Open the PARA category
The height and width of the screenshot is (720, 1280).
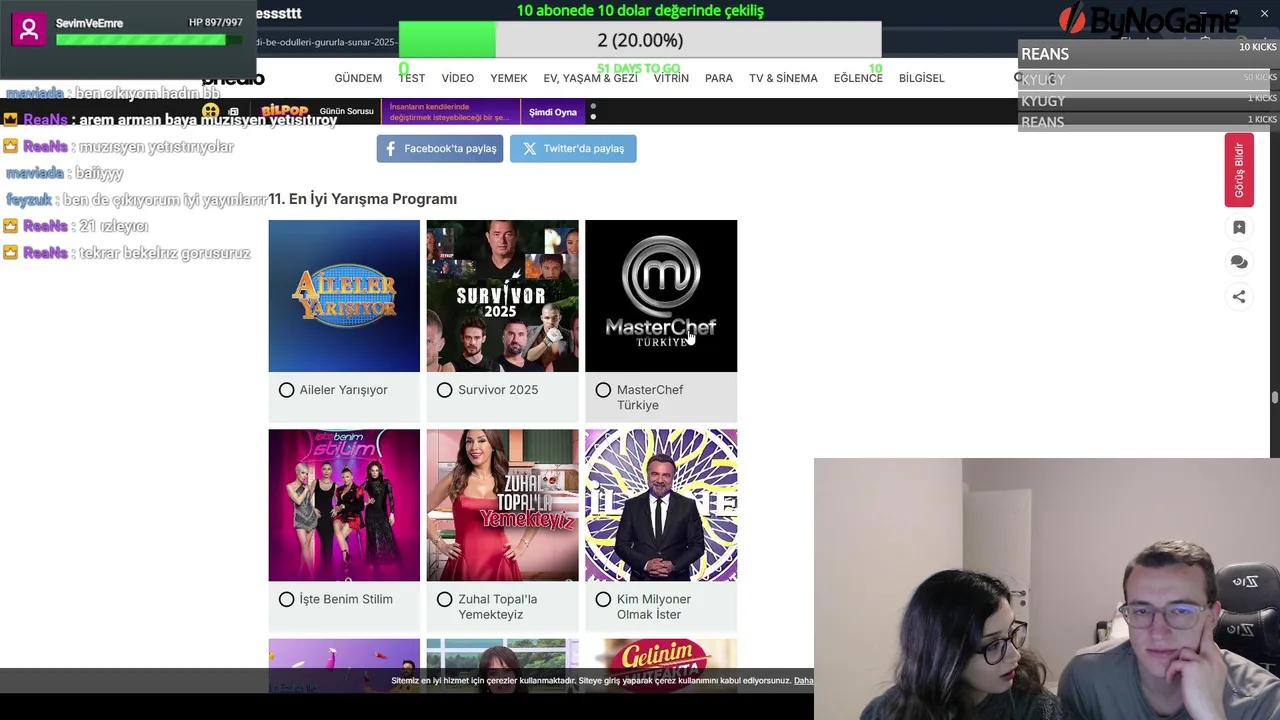point(719,78)
